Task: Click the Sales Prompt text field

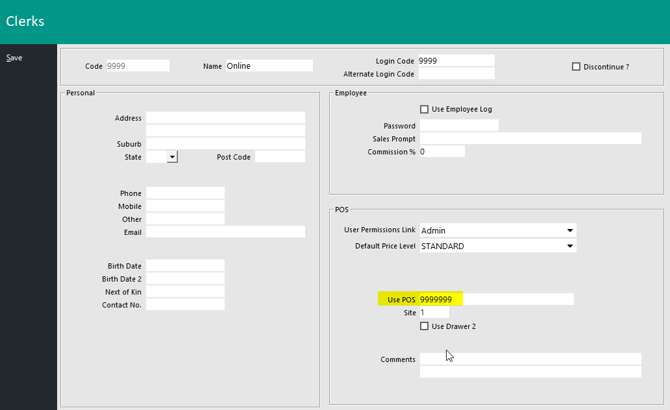Action: pyautogui.click(x=529, y=139)
